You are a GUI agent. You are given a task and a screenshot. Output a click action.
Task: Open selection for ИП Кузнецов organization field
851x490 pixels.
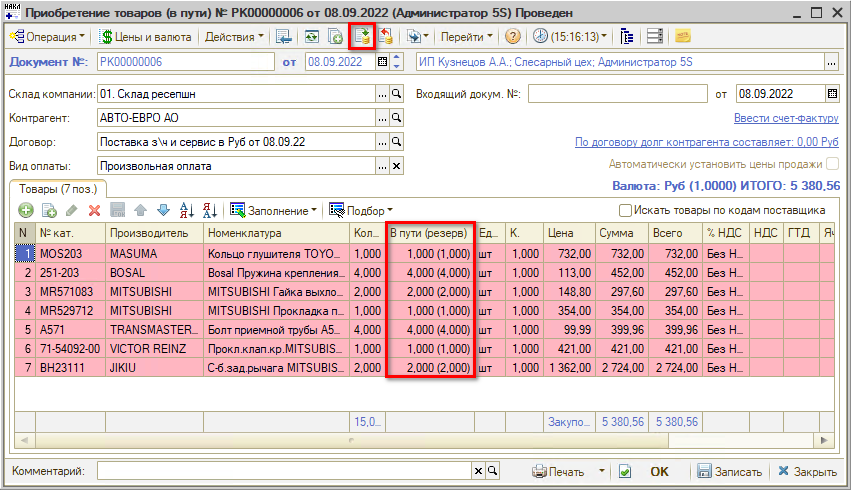click(831, 62)
